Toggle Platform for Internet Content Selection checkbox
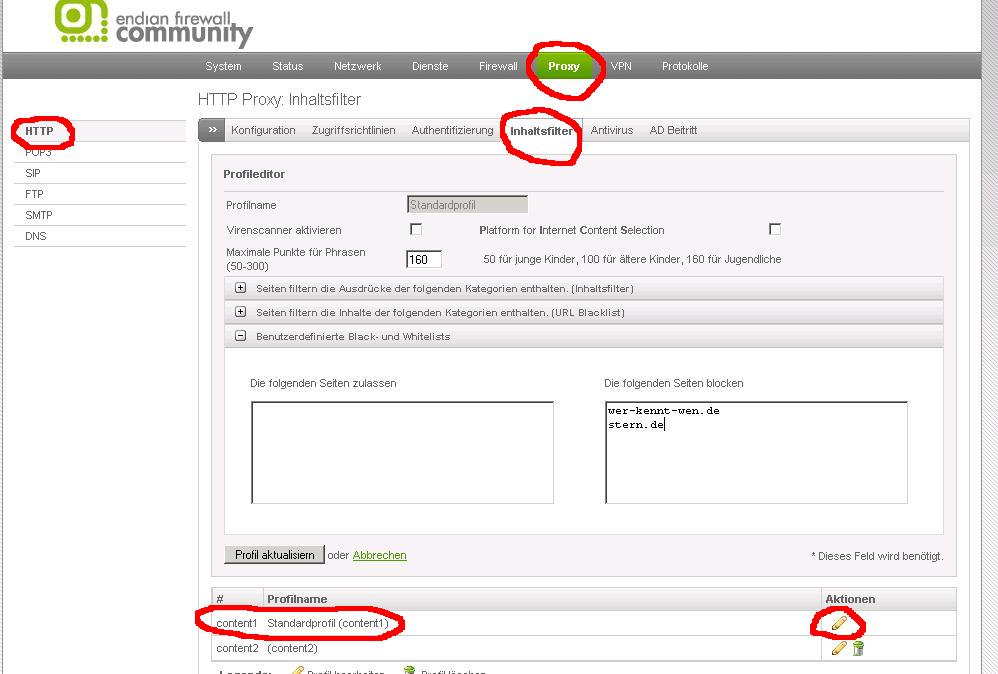 pyautogui.click(x=774, y=229)
